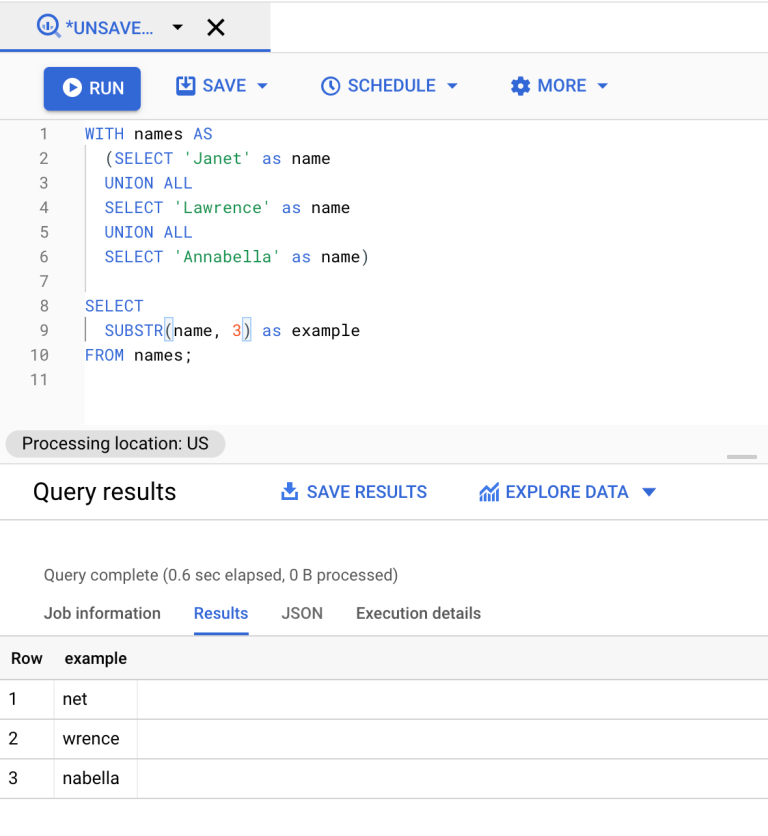This screenshot has width=768, height=836.
Task: Click the MORE menu button
Action: 558,86
